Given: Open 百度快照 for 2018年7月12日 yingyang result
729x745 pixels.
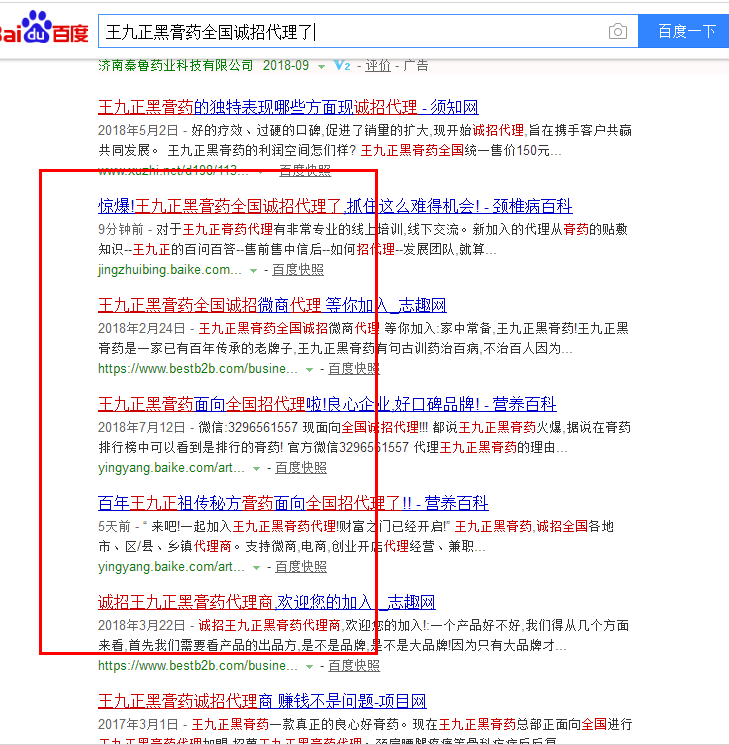Looking at the screenshot, I should tap(301, 468).
